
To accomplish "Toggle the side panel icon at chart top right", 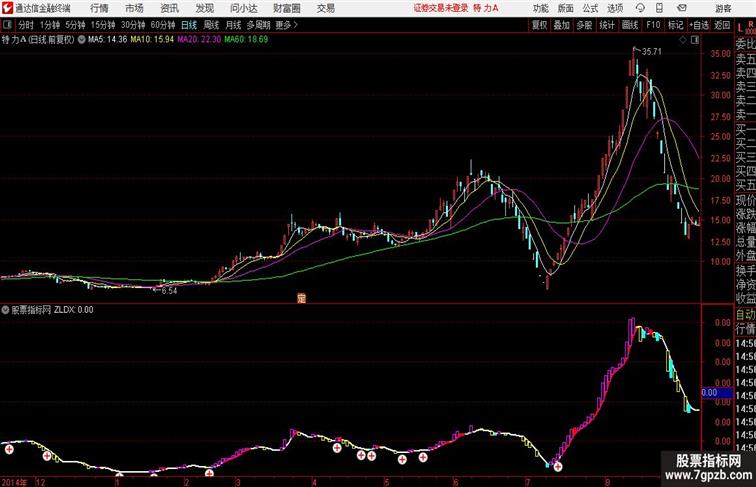I will click(x=695, y=40).
